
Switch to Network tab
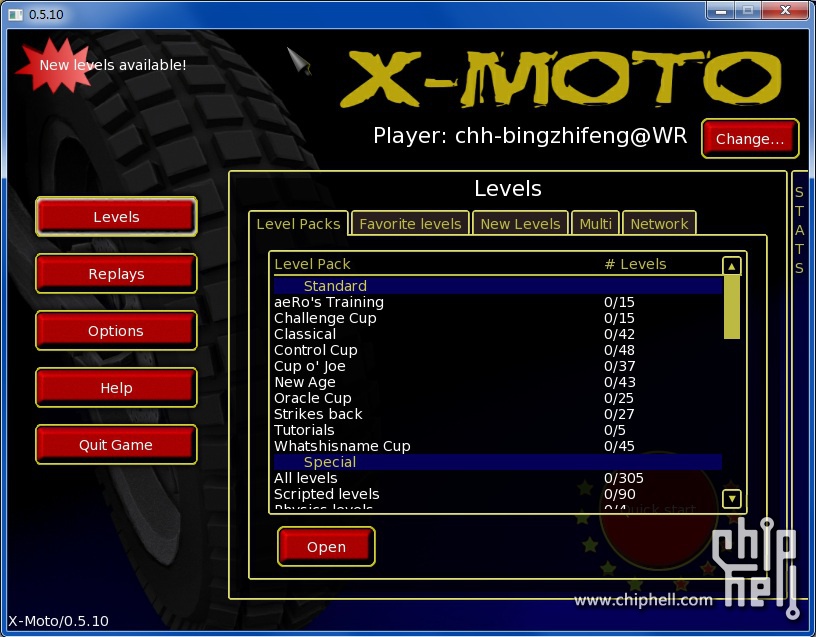(659, 224)
